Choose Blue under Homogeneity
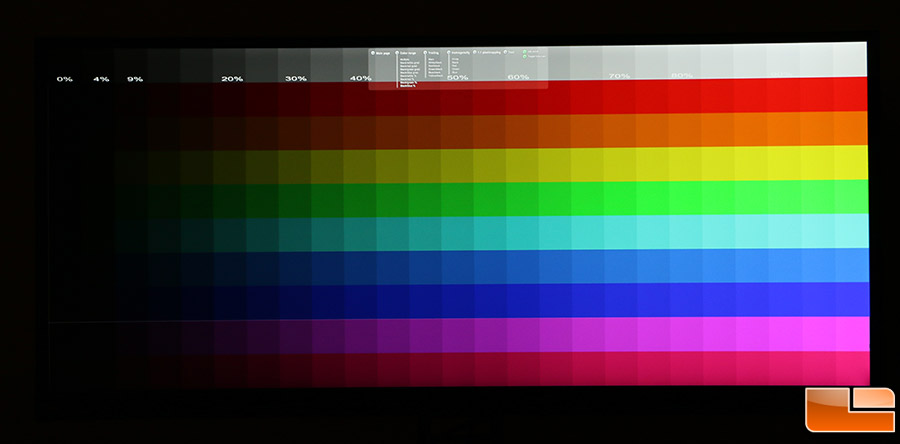Screen dimensions: 900x444 pyautogui.click(x=455, y=72)
